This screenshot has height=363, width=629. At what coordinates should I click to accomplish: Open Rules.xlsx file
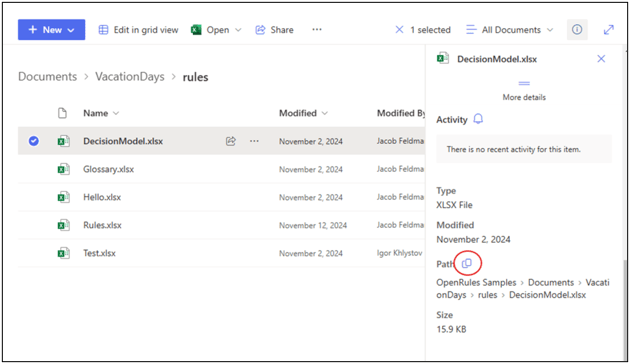[x=102, y=225]
